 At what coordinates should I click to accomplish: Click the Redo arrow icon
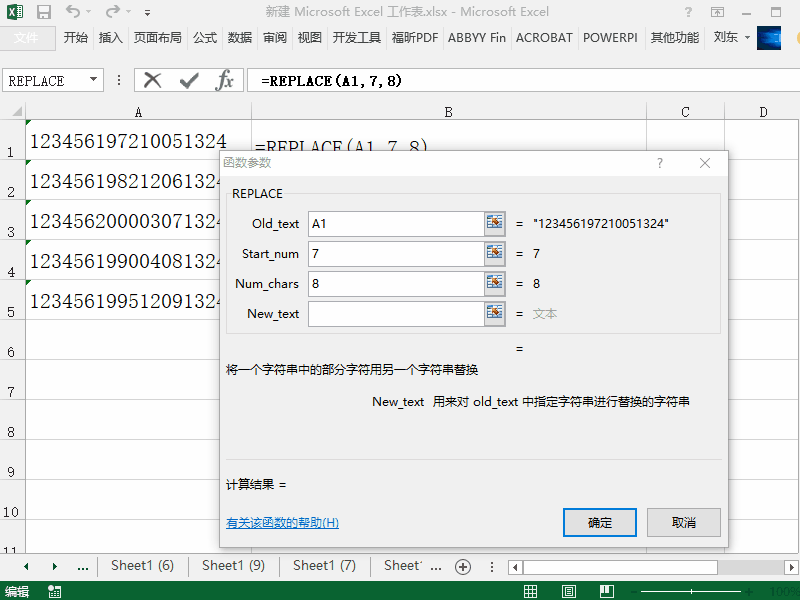(113, 11)
